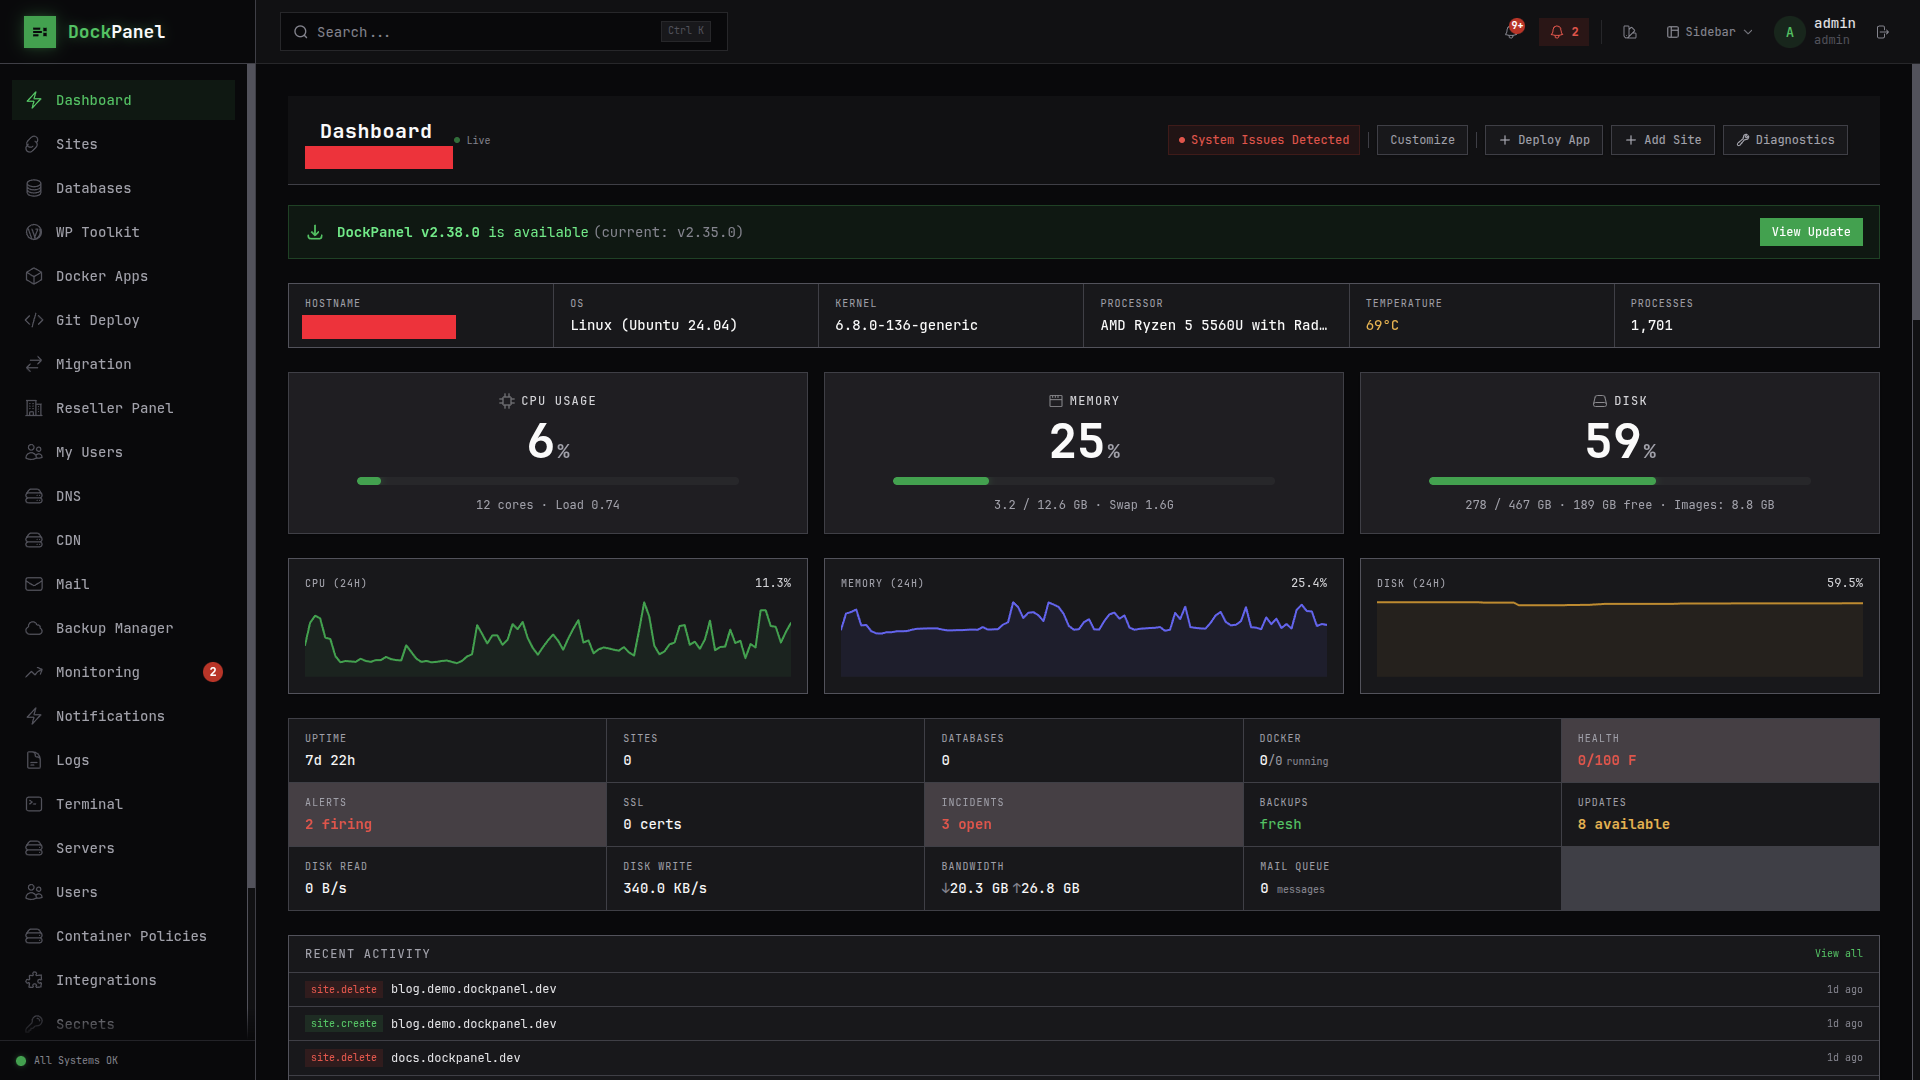Click the Disk usage progress bar

point(1620,481)
